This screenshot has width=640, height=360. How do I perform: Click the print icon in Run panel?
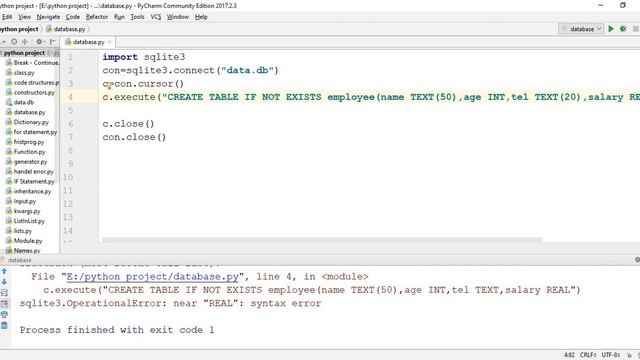(4, 314)
